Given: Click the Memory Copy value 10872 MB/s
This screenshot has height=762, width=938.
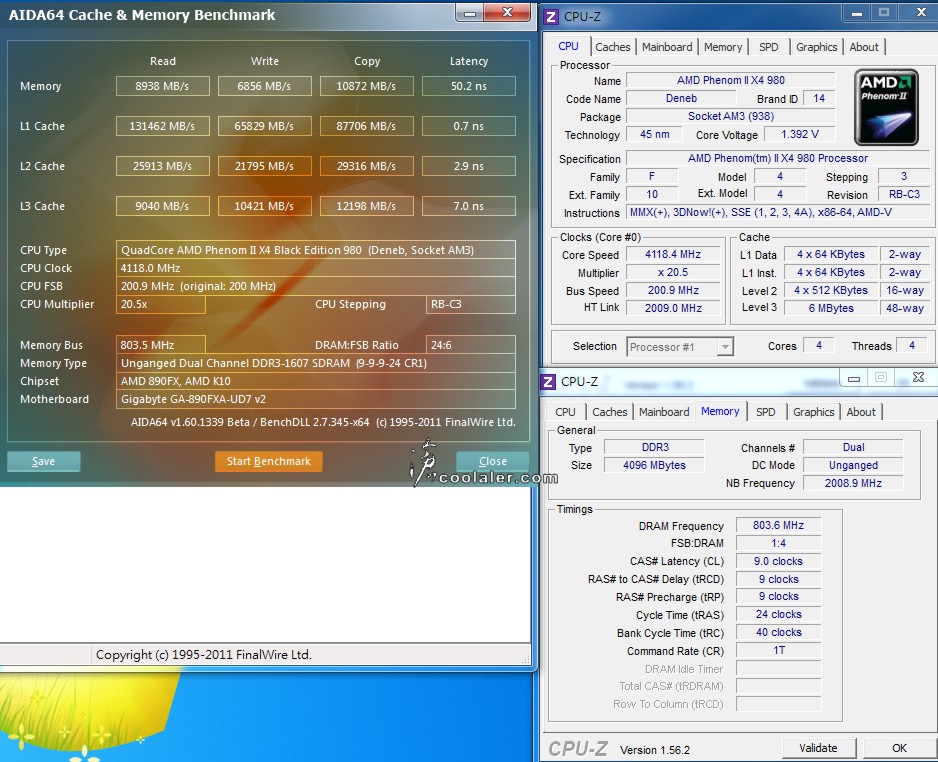Looking at the screenshot, I should point(366,86).
